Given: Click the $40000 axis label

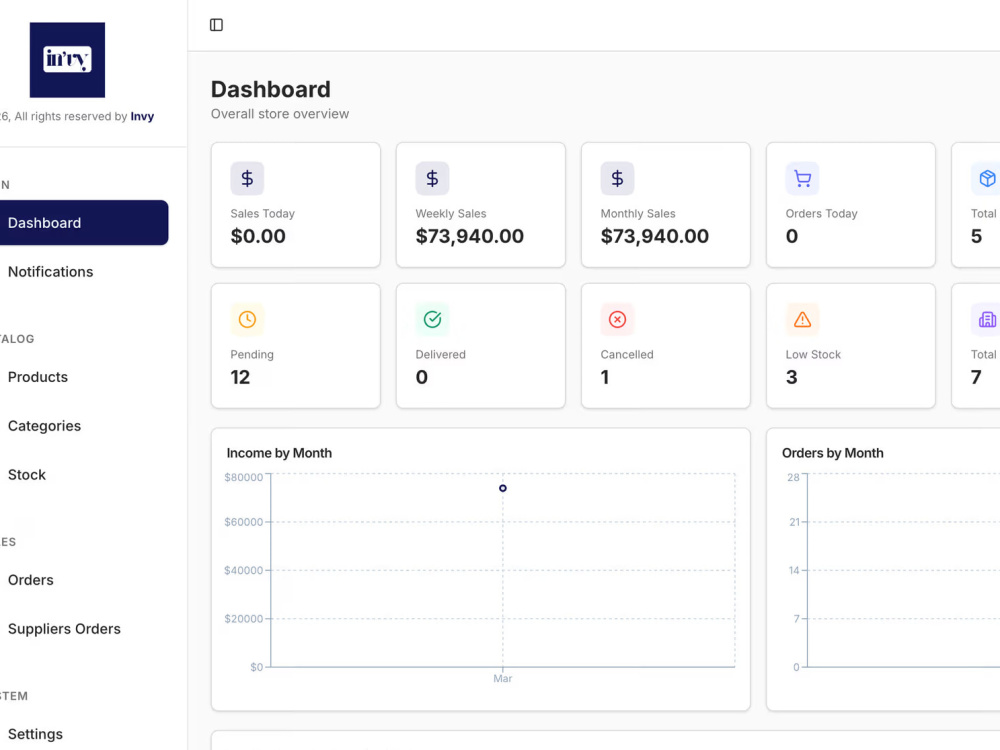Looking at the screenshot, I should (x=243, y=570).
